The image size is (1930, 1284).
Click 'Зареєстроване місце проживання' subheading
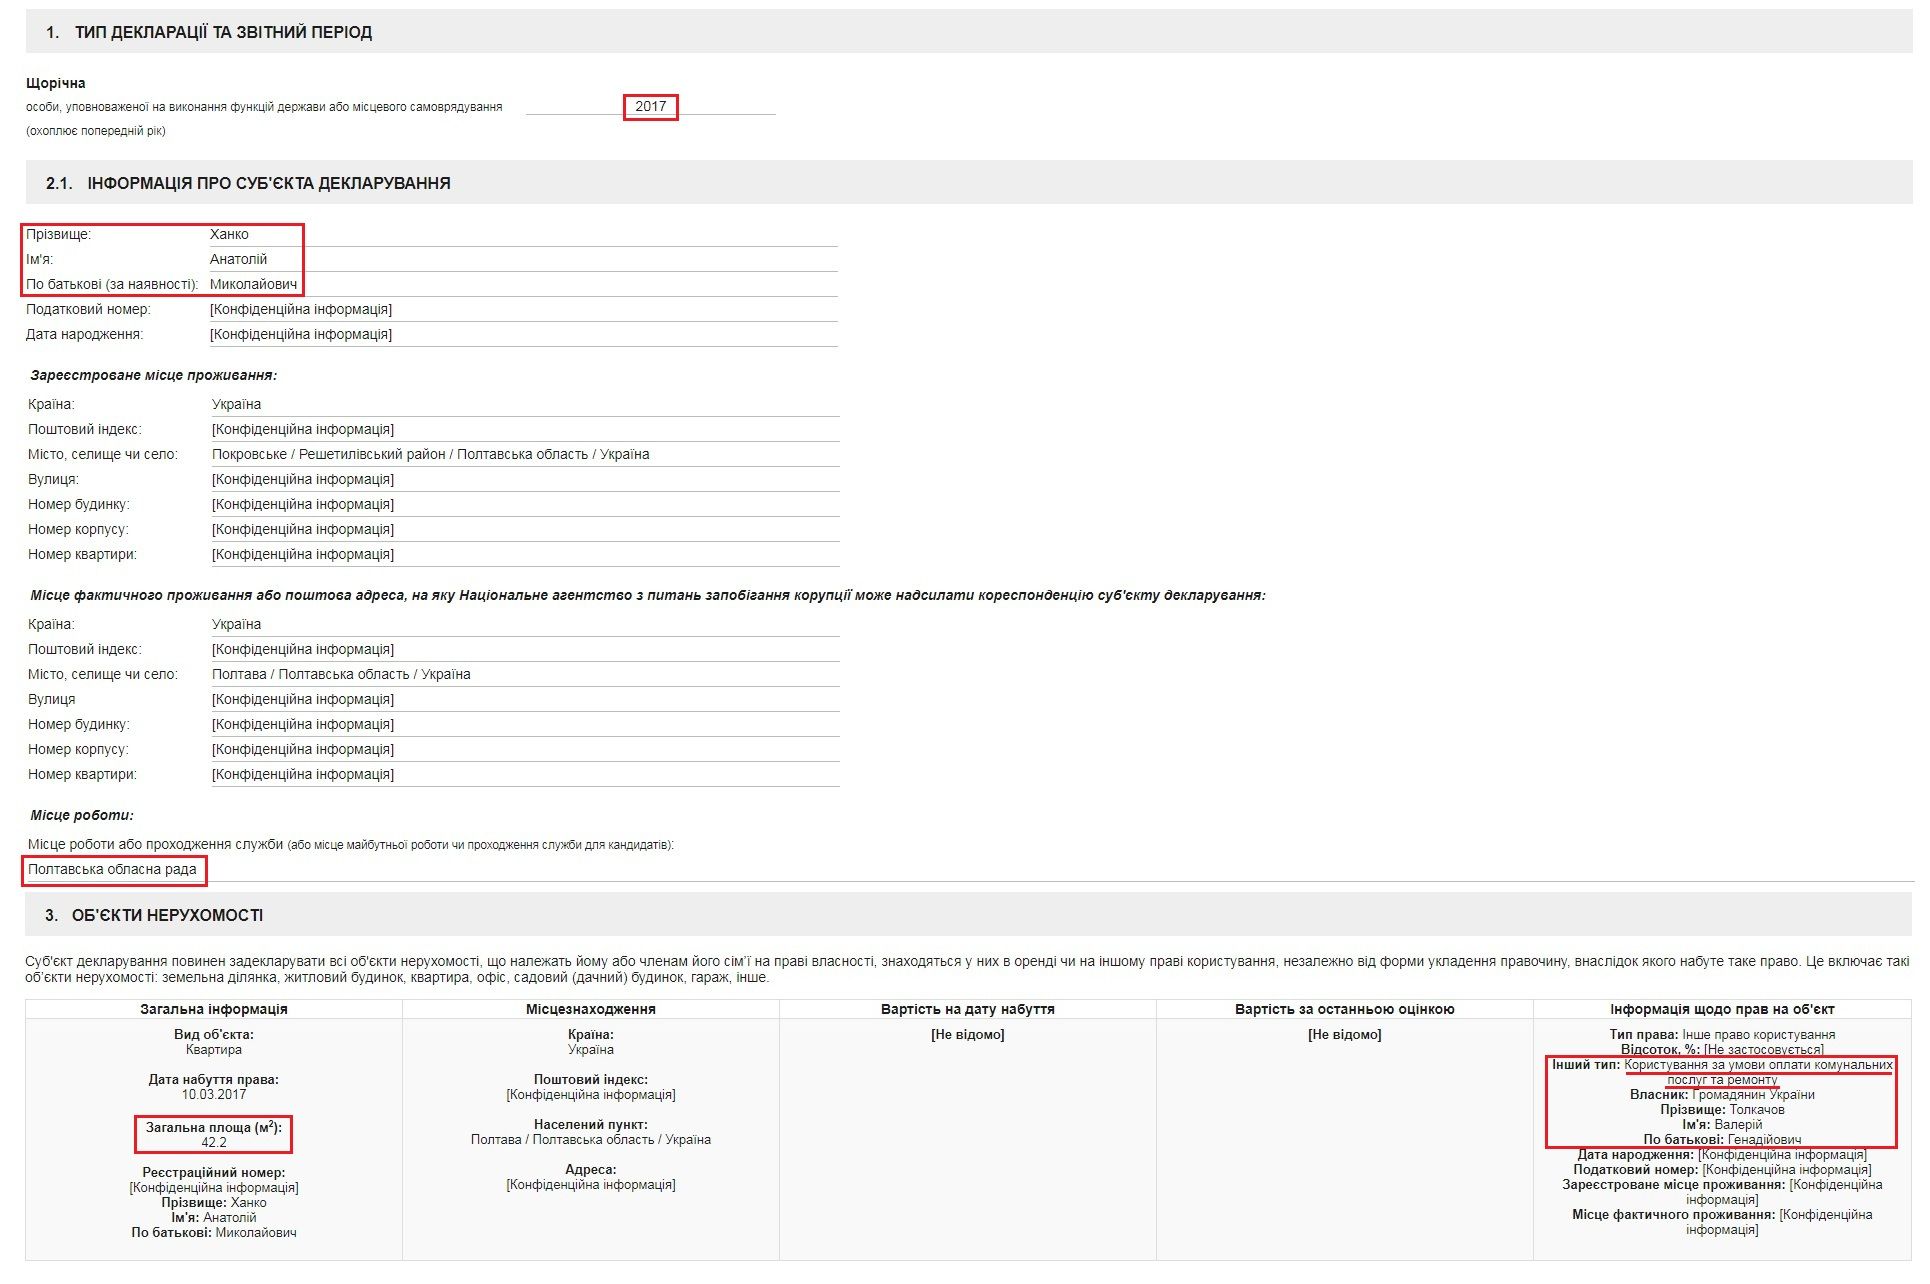point(153,375)
